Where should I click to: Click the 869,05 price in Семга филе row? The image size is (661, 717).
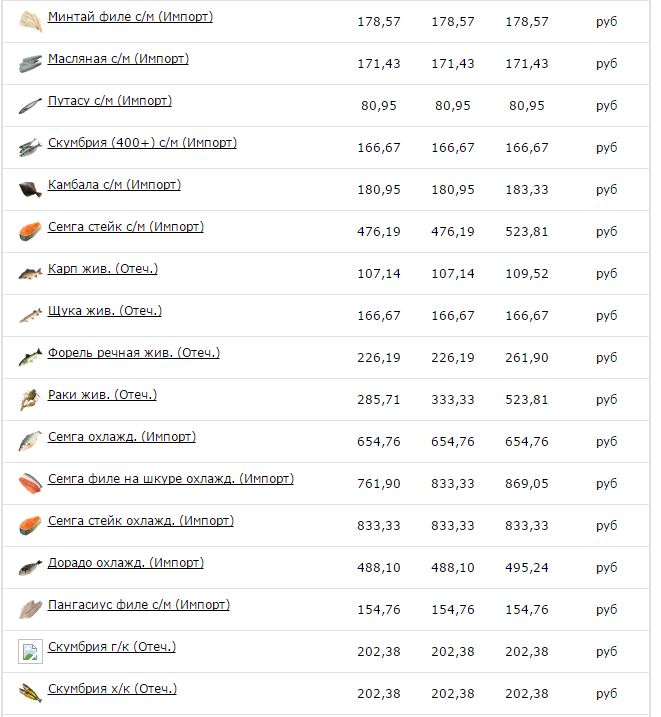pyautogui.click(x=527, y=484)
